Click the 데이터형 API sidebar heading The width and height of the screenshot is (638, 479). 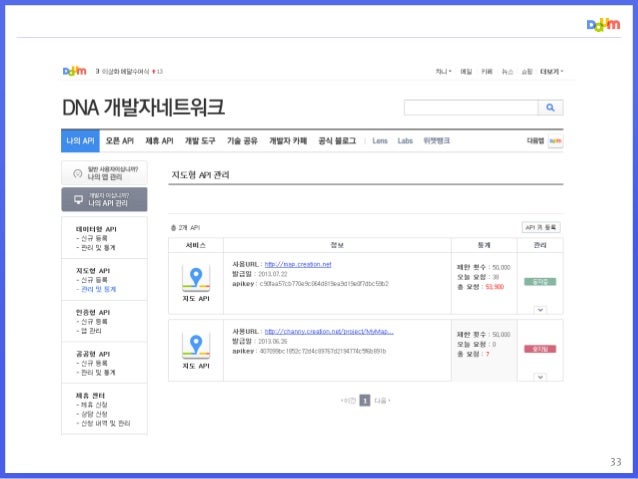96,229
